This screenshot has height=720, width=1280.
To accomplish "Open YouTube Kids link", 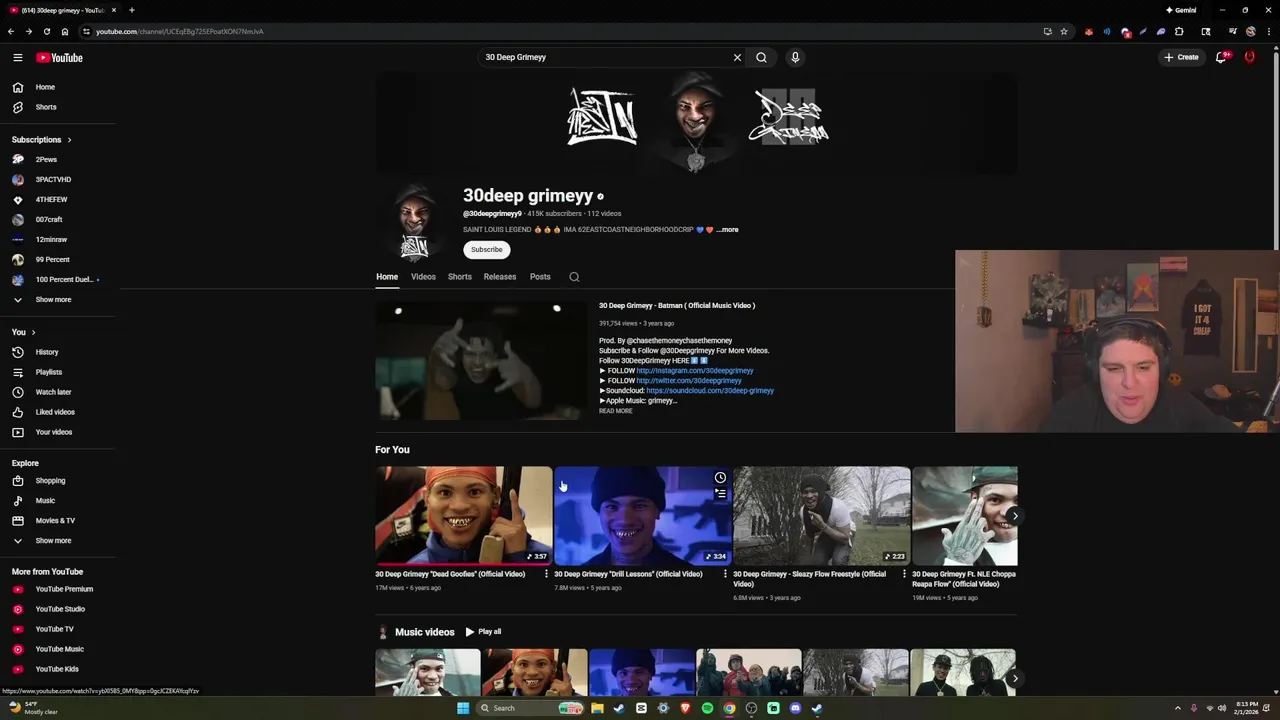I will click(57, 669).
